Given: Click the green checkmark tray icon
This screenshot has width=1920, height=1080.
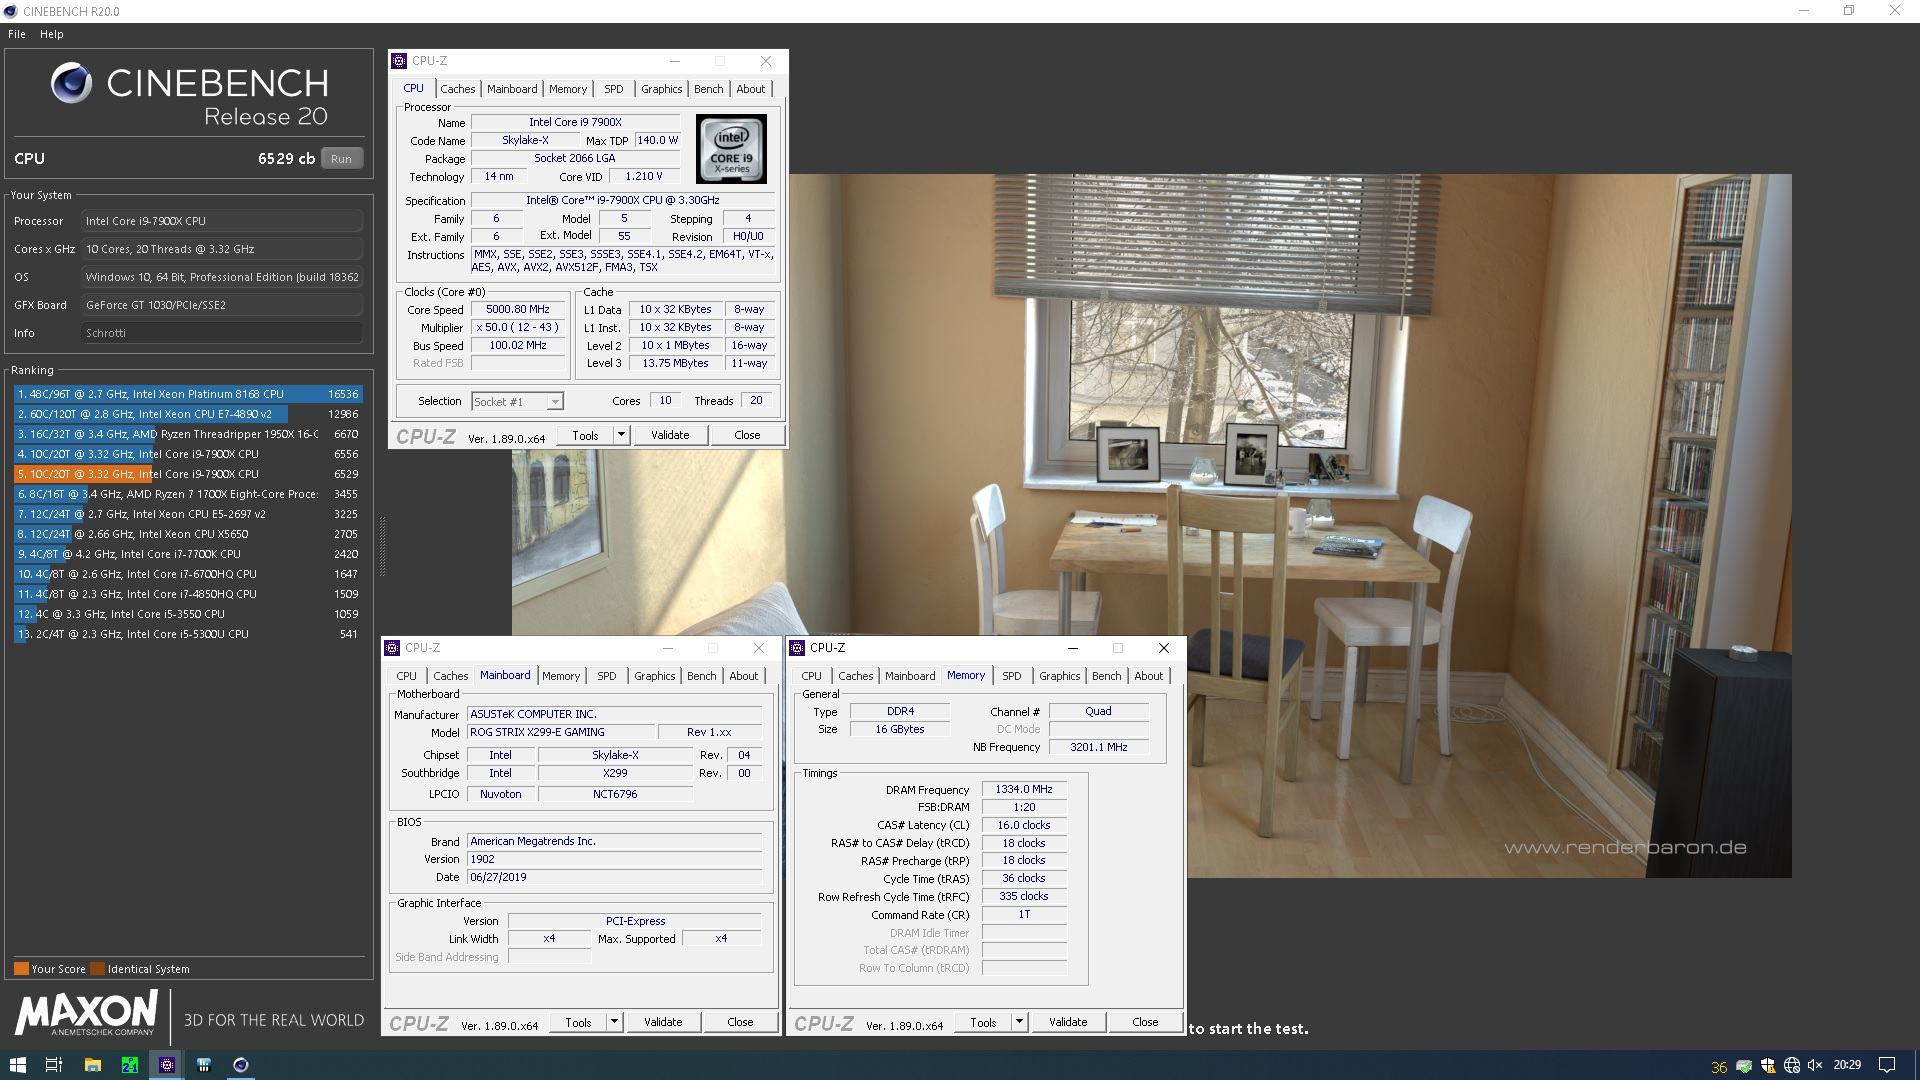Looking at the screenshot, I should pos(1743,1066).
